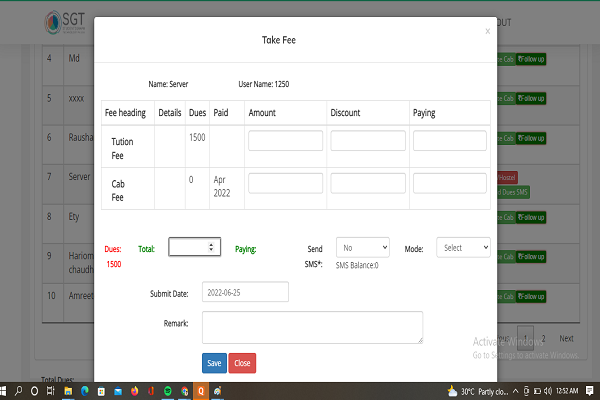Click inside the Remark text area
Screen dimensions: 600x400
pos(312,327)
